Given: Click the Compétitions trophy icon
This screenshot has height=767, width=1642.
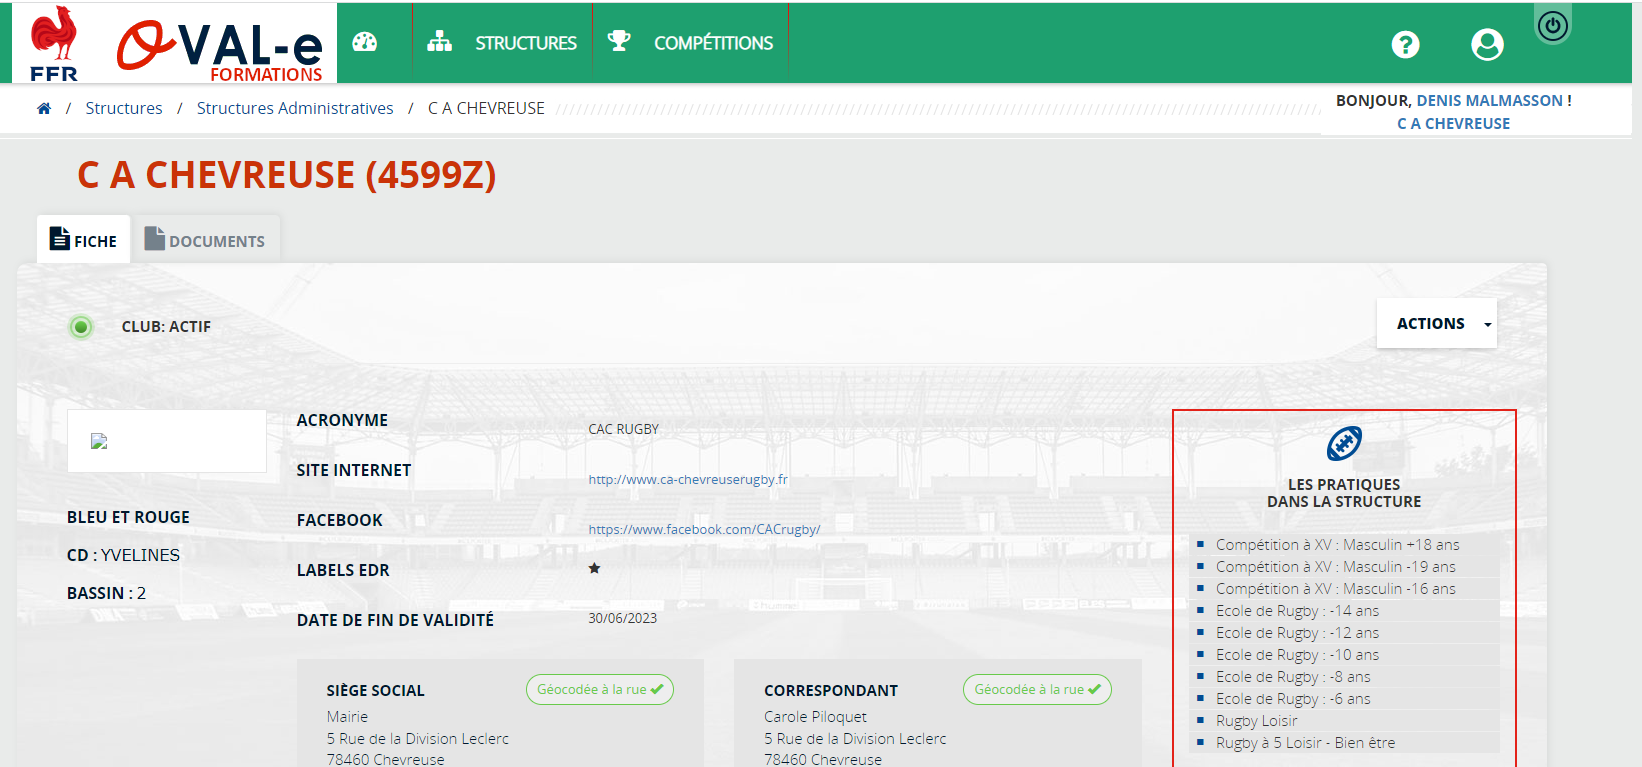Looking at the screenshot, I should (620, 42).
